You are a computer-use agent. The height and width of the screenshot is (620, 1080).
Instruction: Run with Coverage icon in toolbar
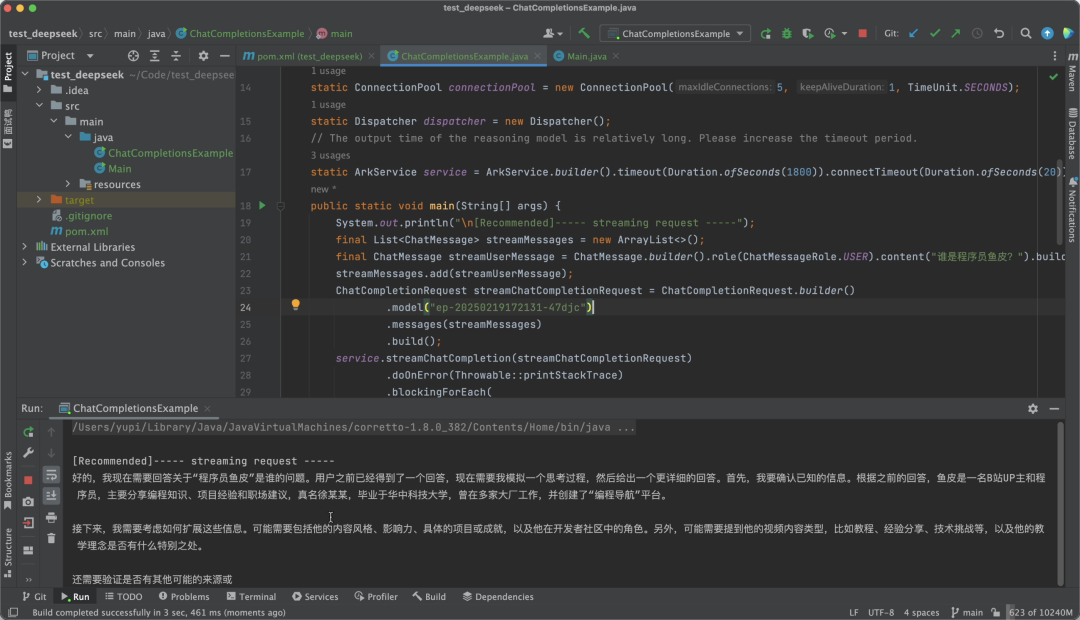(807, 33)
